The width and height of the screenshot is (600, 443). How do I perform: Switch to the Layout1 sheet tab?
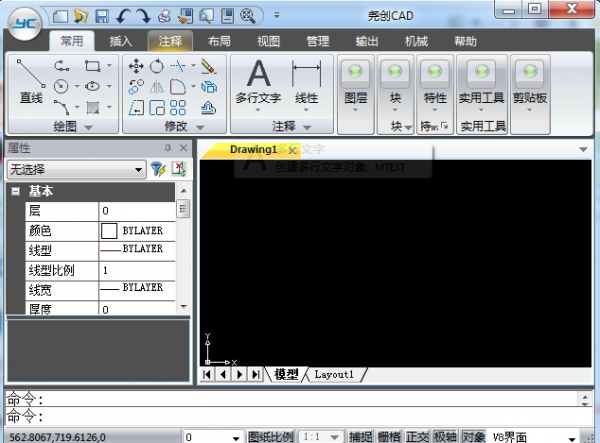[x=333, y=374]
